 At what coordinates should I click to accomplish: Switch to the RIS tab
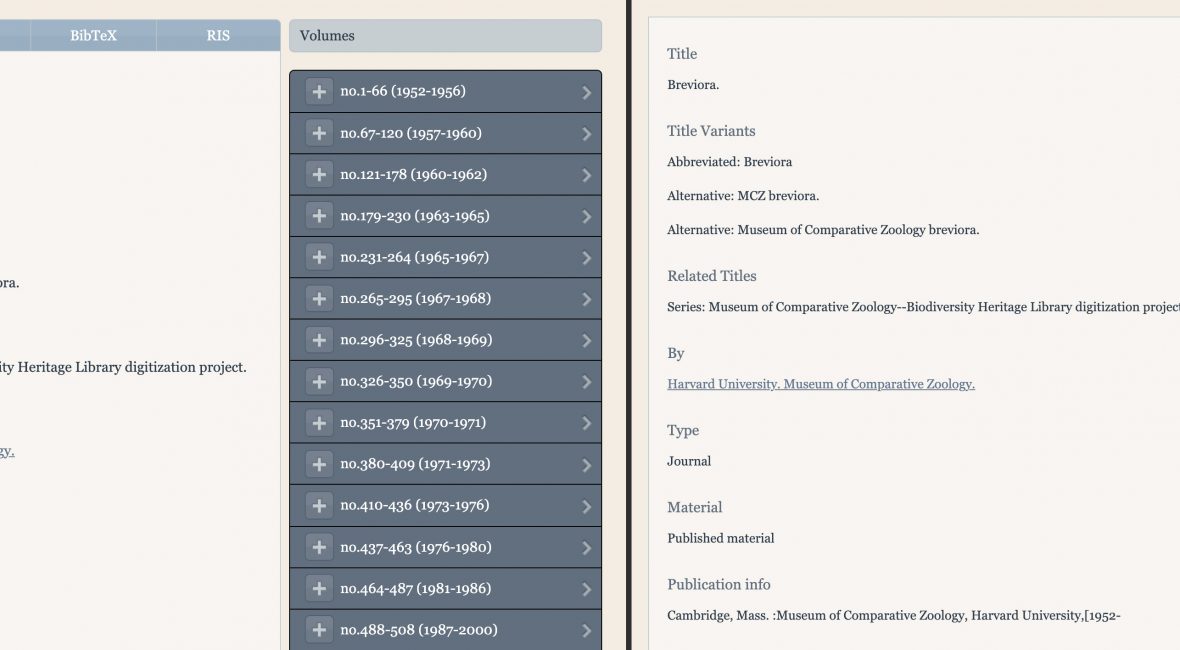pos(218,36)
